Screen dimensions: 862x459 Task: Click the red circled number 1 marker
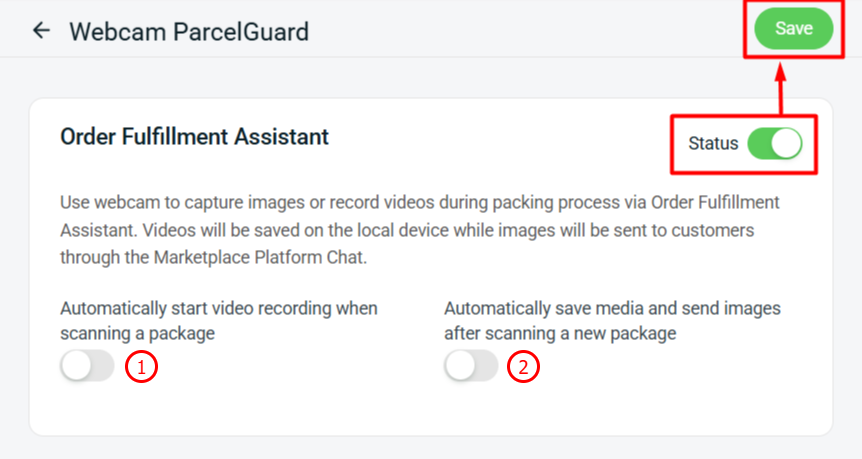(x=141, y=367)
